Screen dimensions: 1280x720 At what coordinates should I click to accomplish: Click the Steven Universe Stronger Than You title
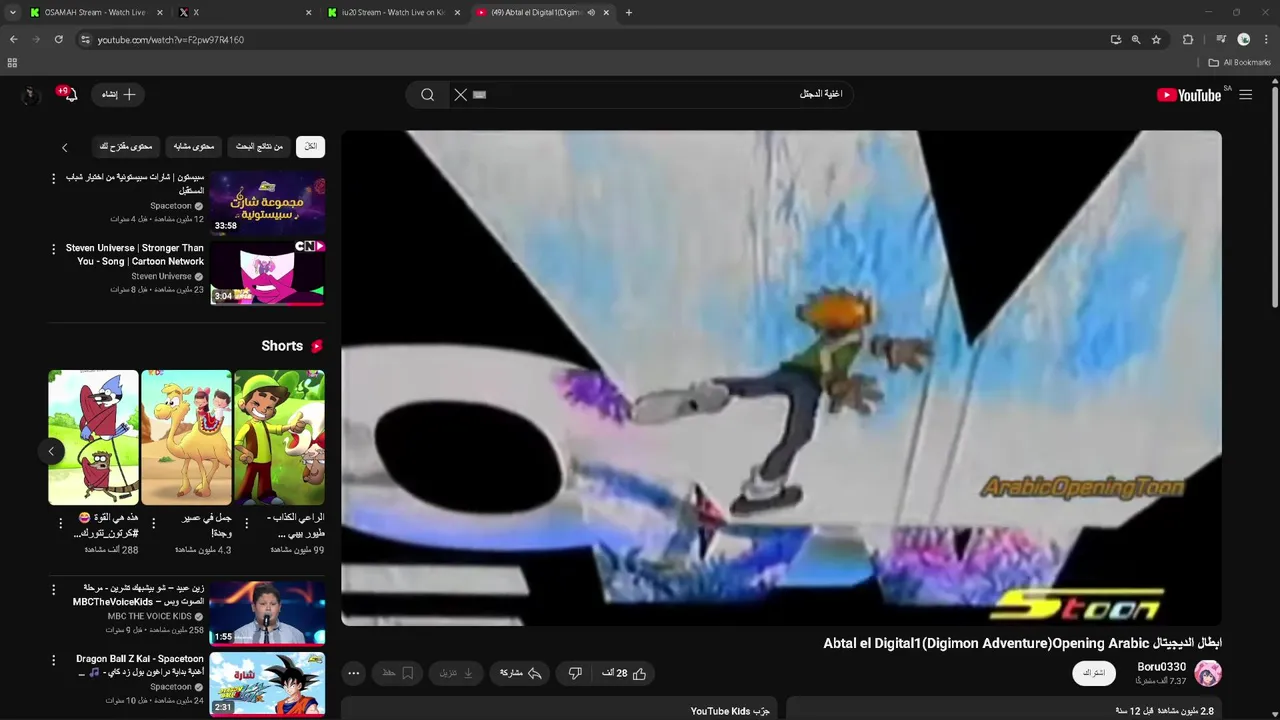point(135,255)
